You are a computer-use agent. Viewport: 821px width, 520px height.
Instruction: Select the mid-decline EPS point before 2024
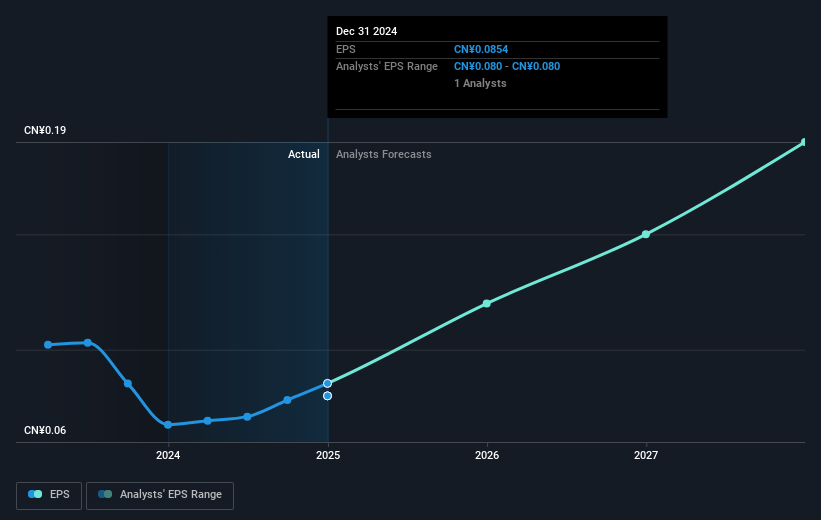pyautogui.click(x=128, y=383)
